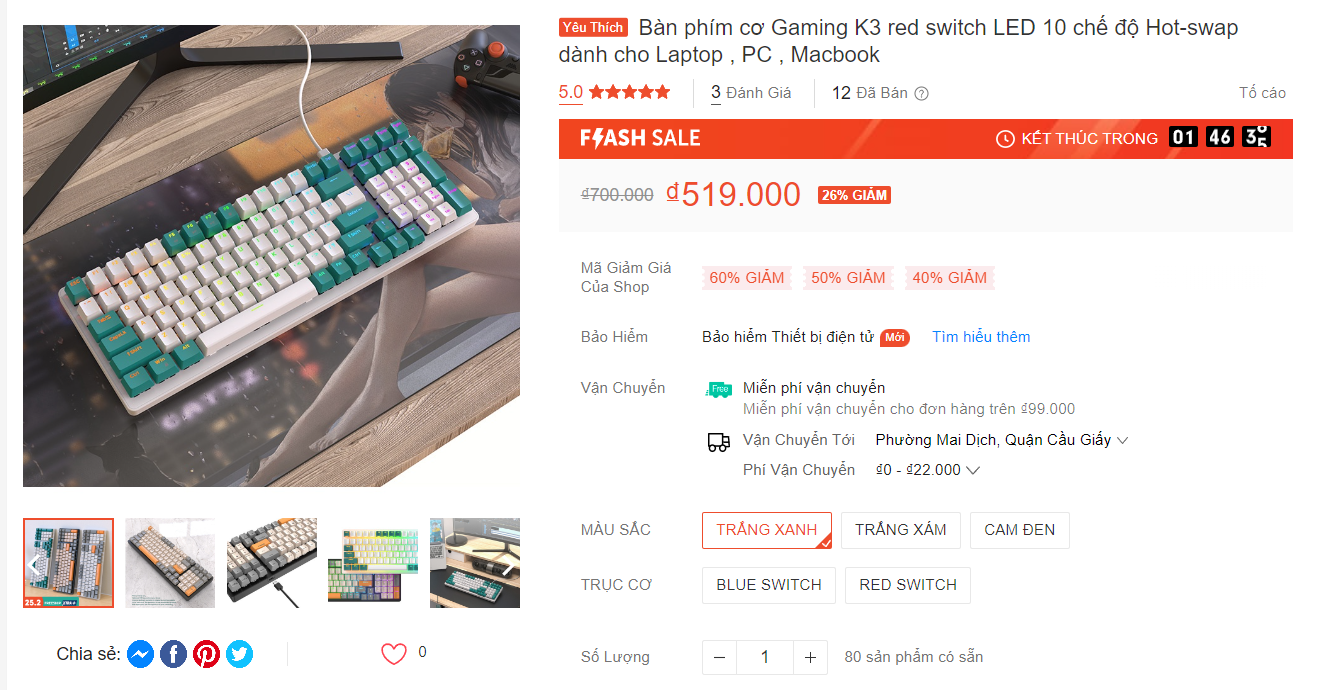Share the product via Facebook Messenger
This screenshot has width=1317, height=690.
coord(140,654)
